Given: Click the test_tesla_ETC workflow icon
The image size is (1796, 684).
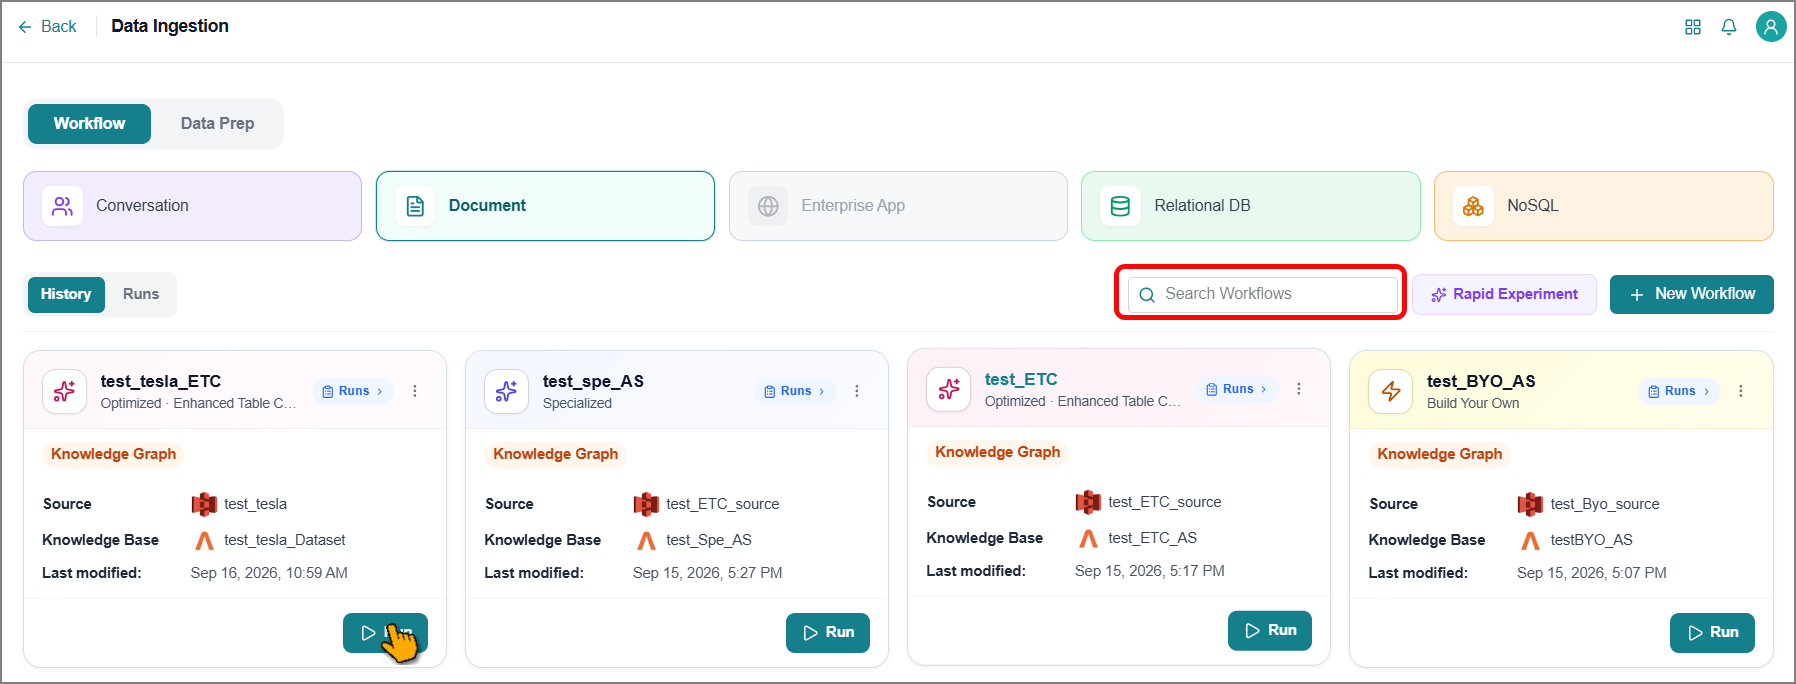Looking at the screenshot, I should click(x=64, y=391).
